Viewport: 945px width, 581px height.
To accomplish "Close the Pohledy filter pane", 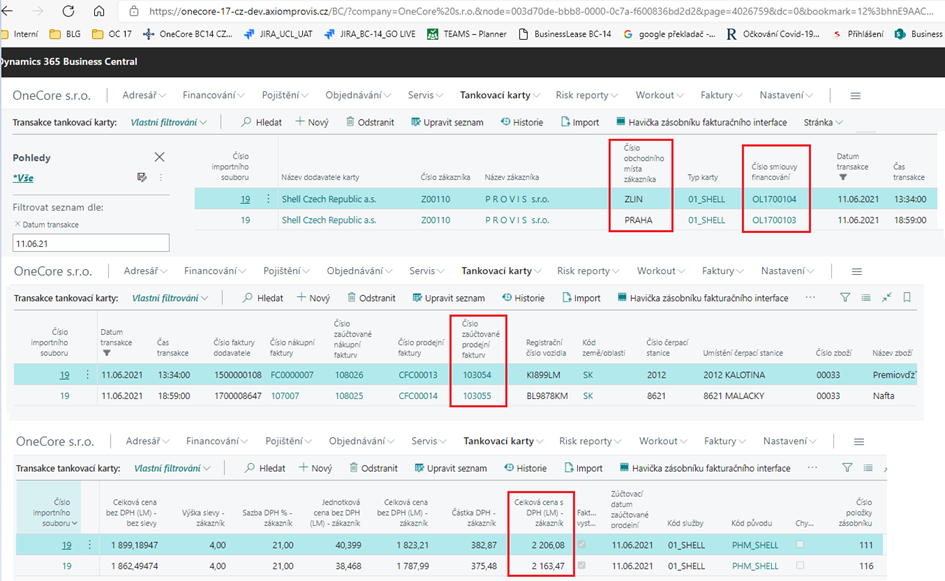I will coord(159,157).
